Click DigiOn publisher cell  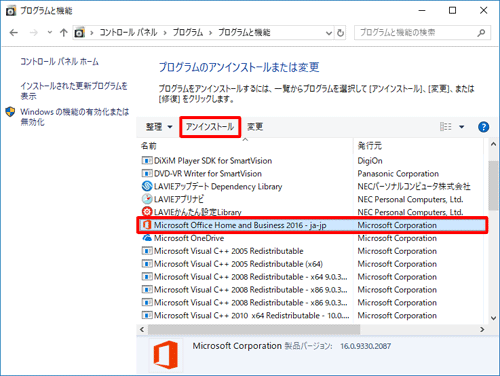tap(370, 161)
